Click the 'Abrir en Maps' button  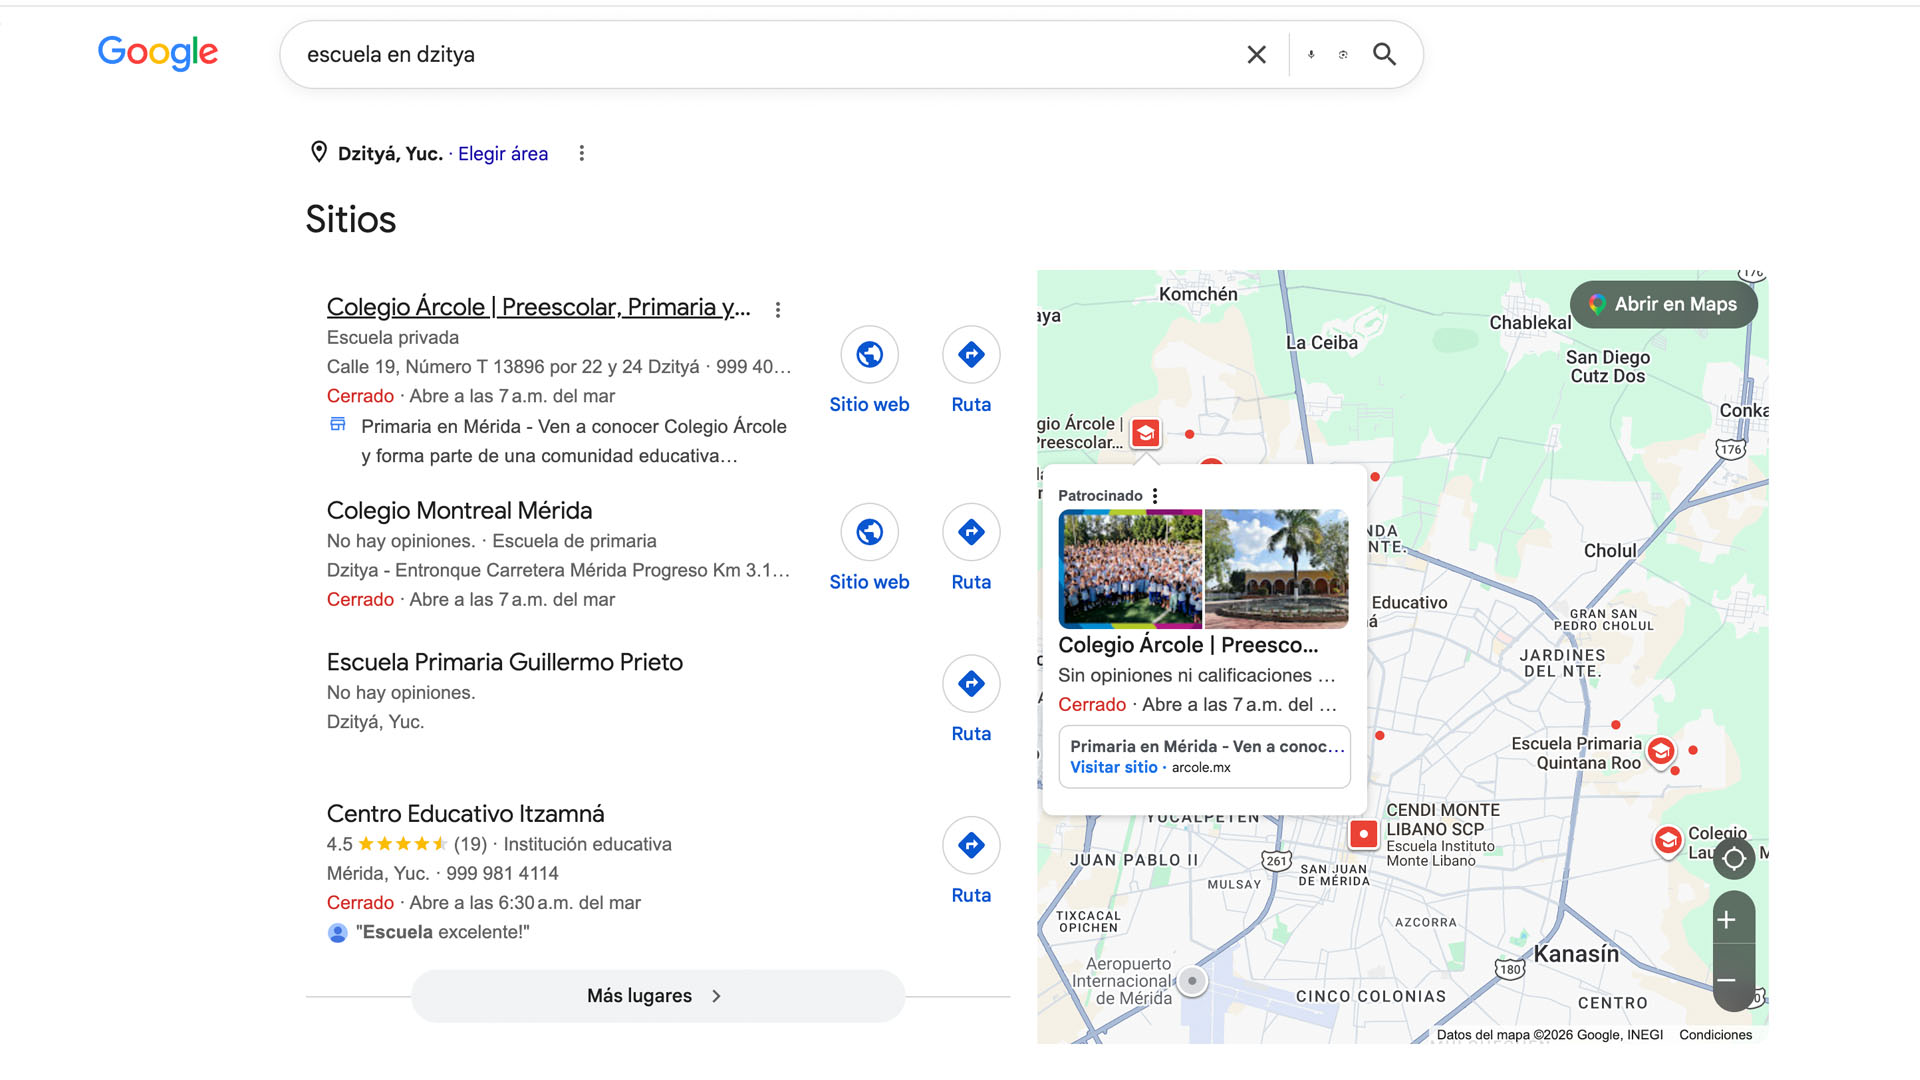(1664, 304)
